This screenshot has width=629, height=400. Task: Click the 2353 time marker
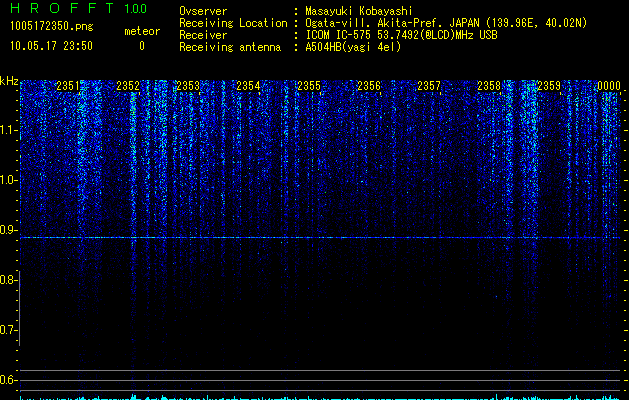(x=188, y=86)
